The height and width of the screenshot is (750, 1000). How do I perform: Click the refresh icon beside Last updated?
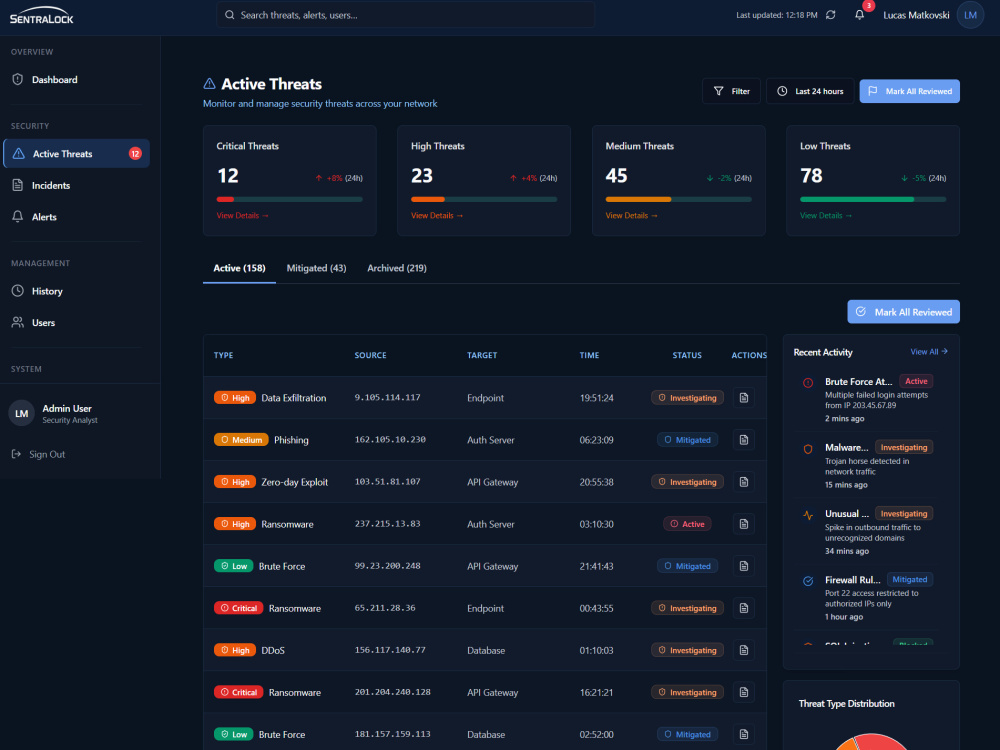(830, 15)
